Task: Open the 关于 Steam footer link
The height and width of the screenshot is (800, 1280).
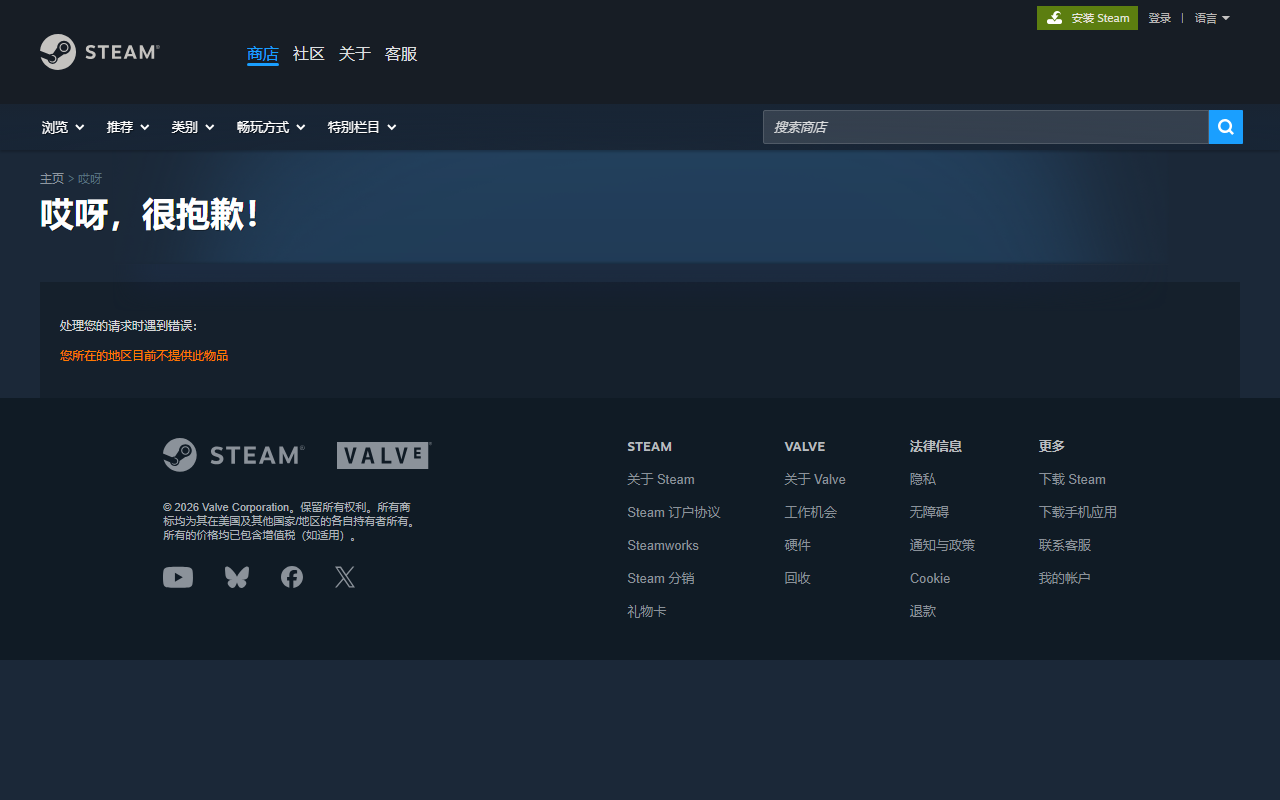Action: click(661, 480)
